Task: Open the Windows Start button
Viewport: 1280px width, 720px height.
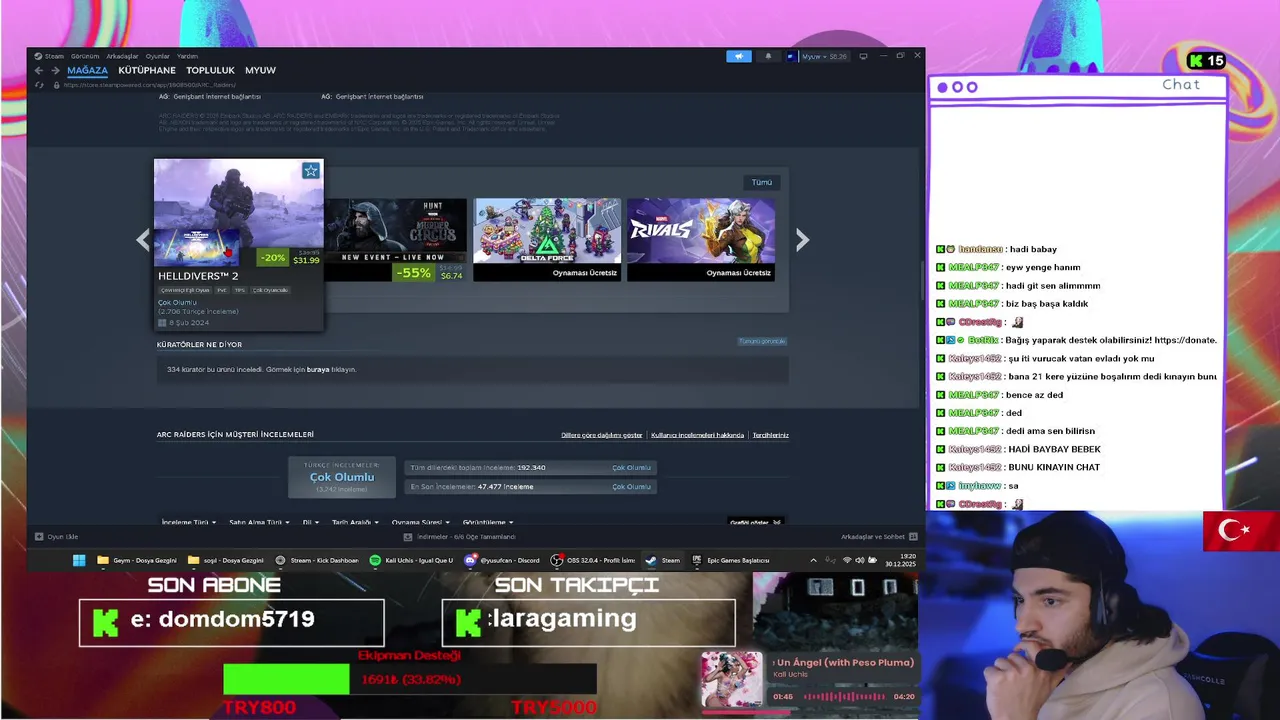Action: 79,560
